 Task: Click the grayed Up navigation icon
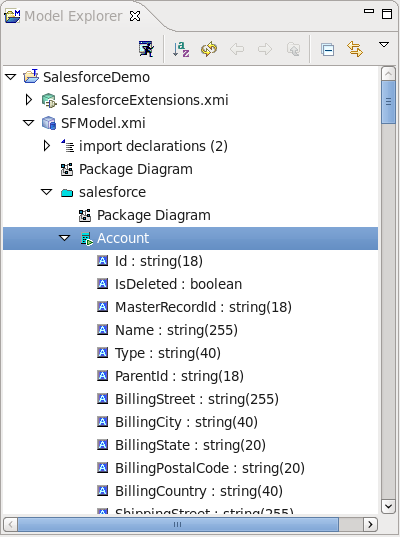click(293, 49)
